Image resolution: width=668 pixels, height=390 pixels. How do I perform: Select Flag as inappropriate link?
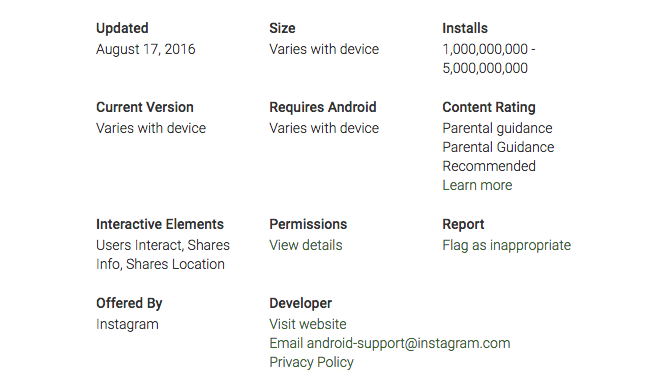[507, 246]
